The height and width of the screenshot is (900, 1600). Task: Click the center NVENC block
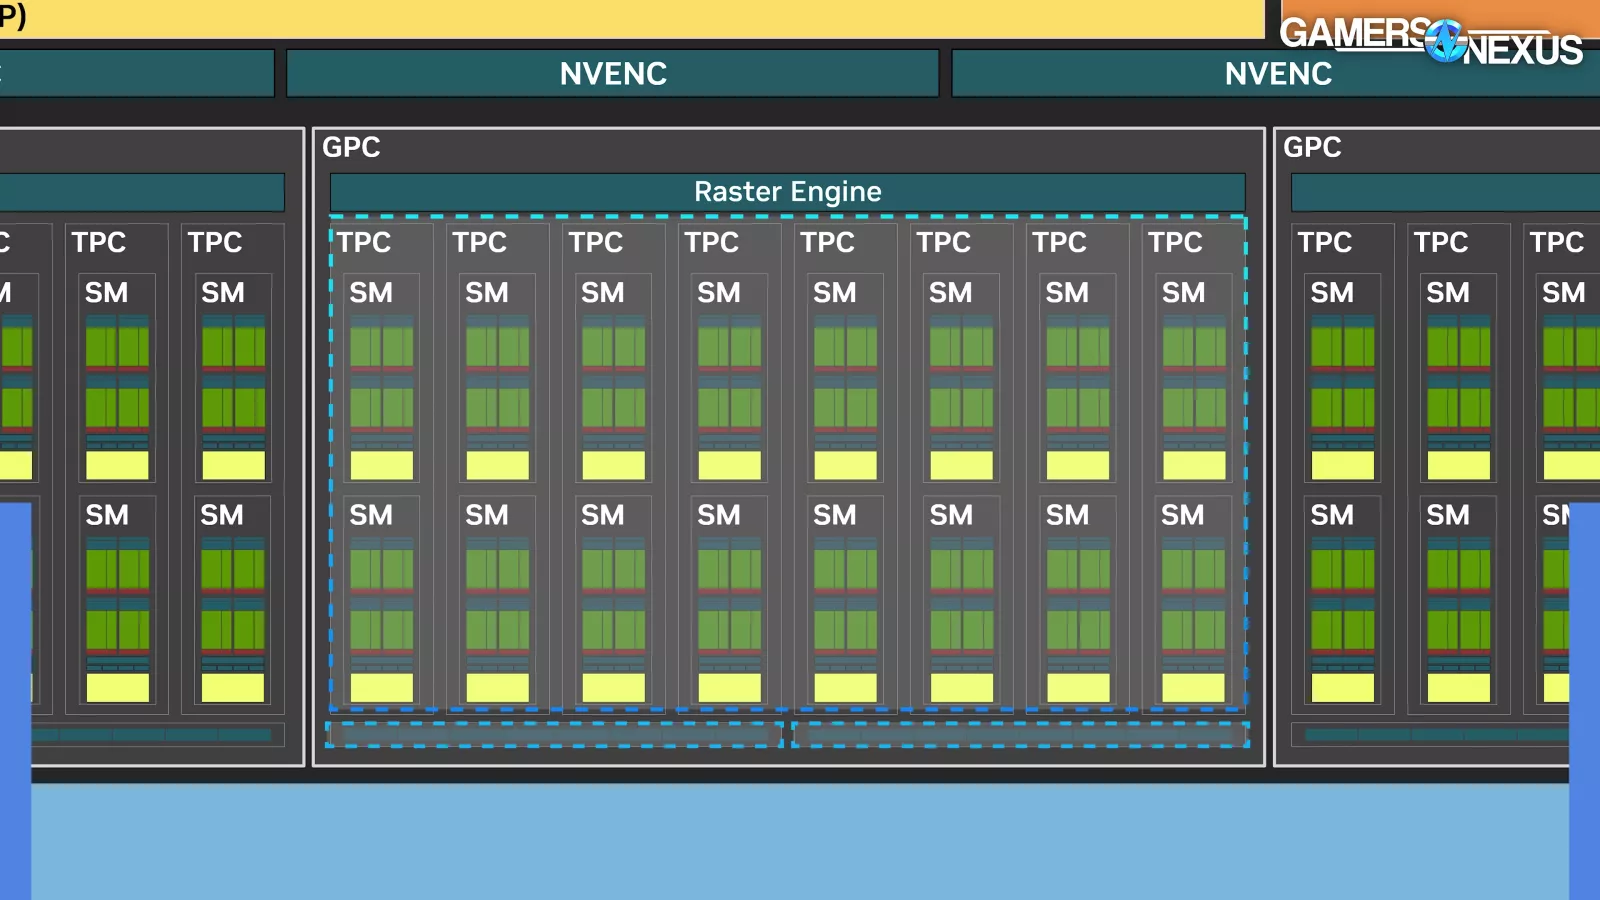[612, 74]
